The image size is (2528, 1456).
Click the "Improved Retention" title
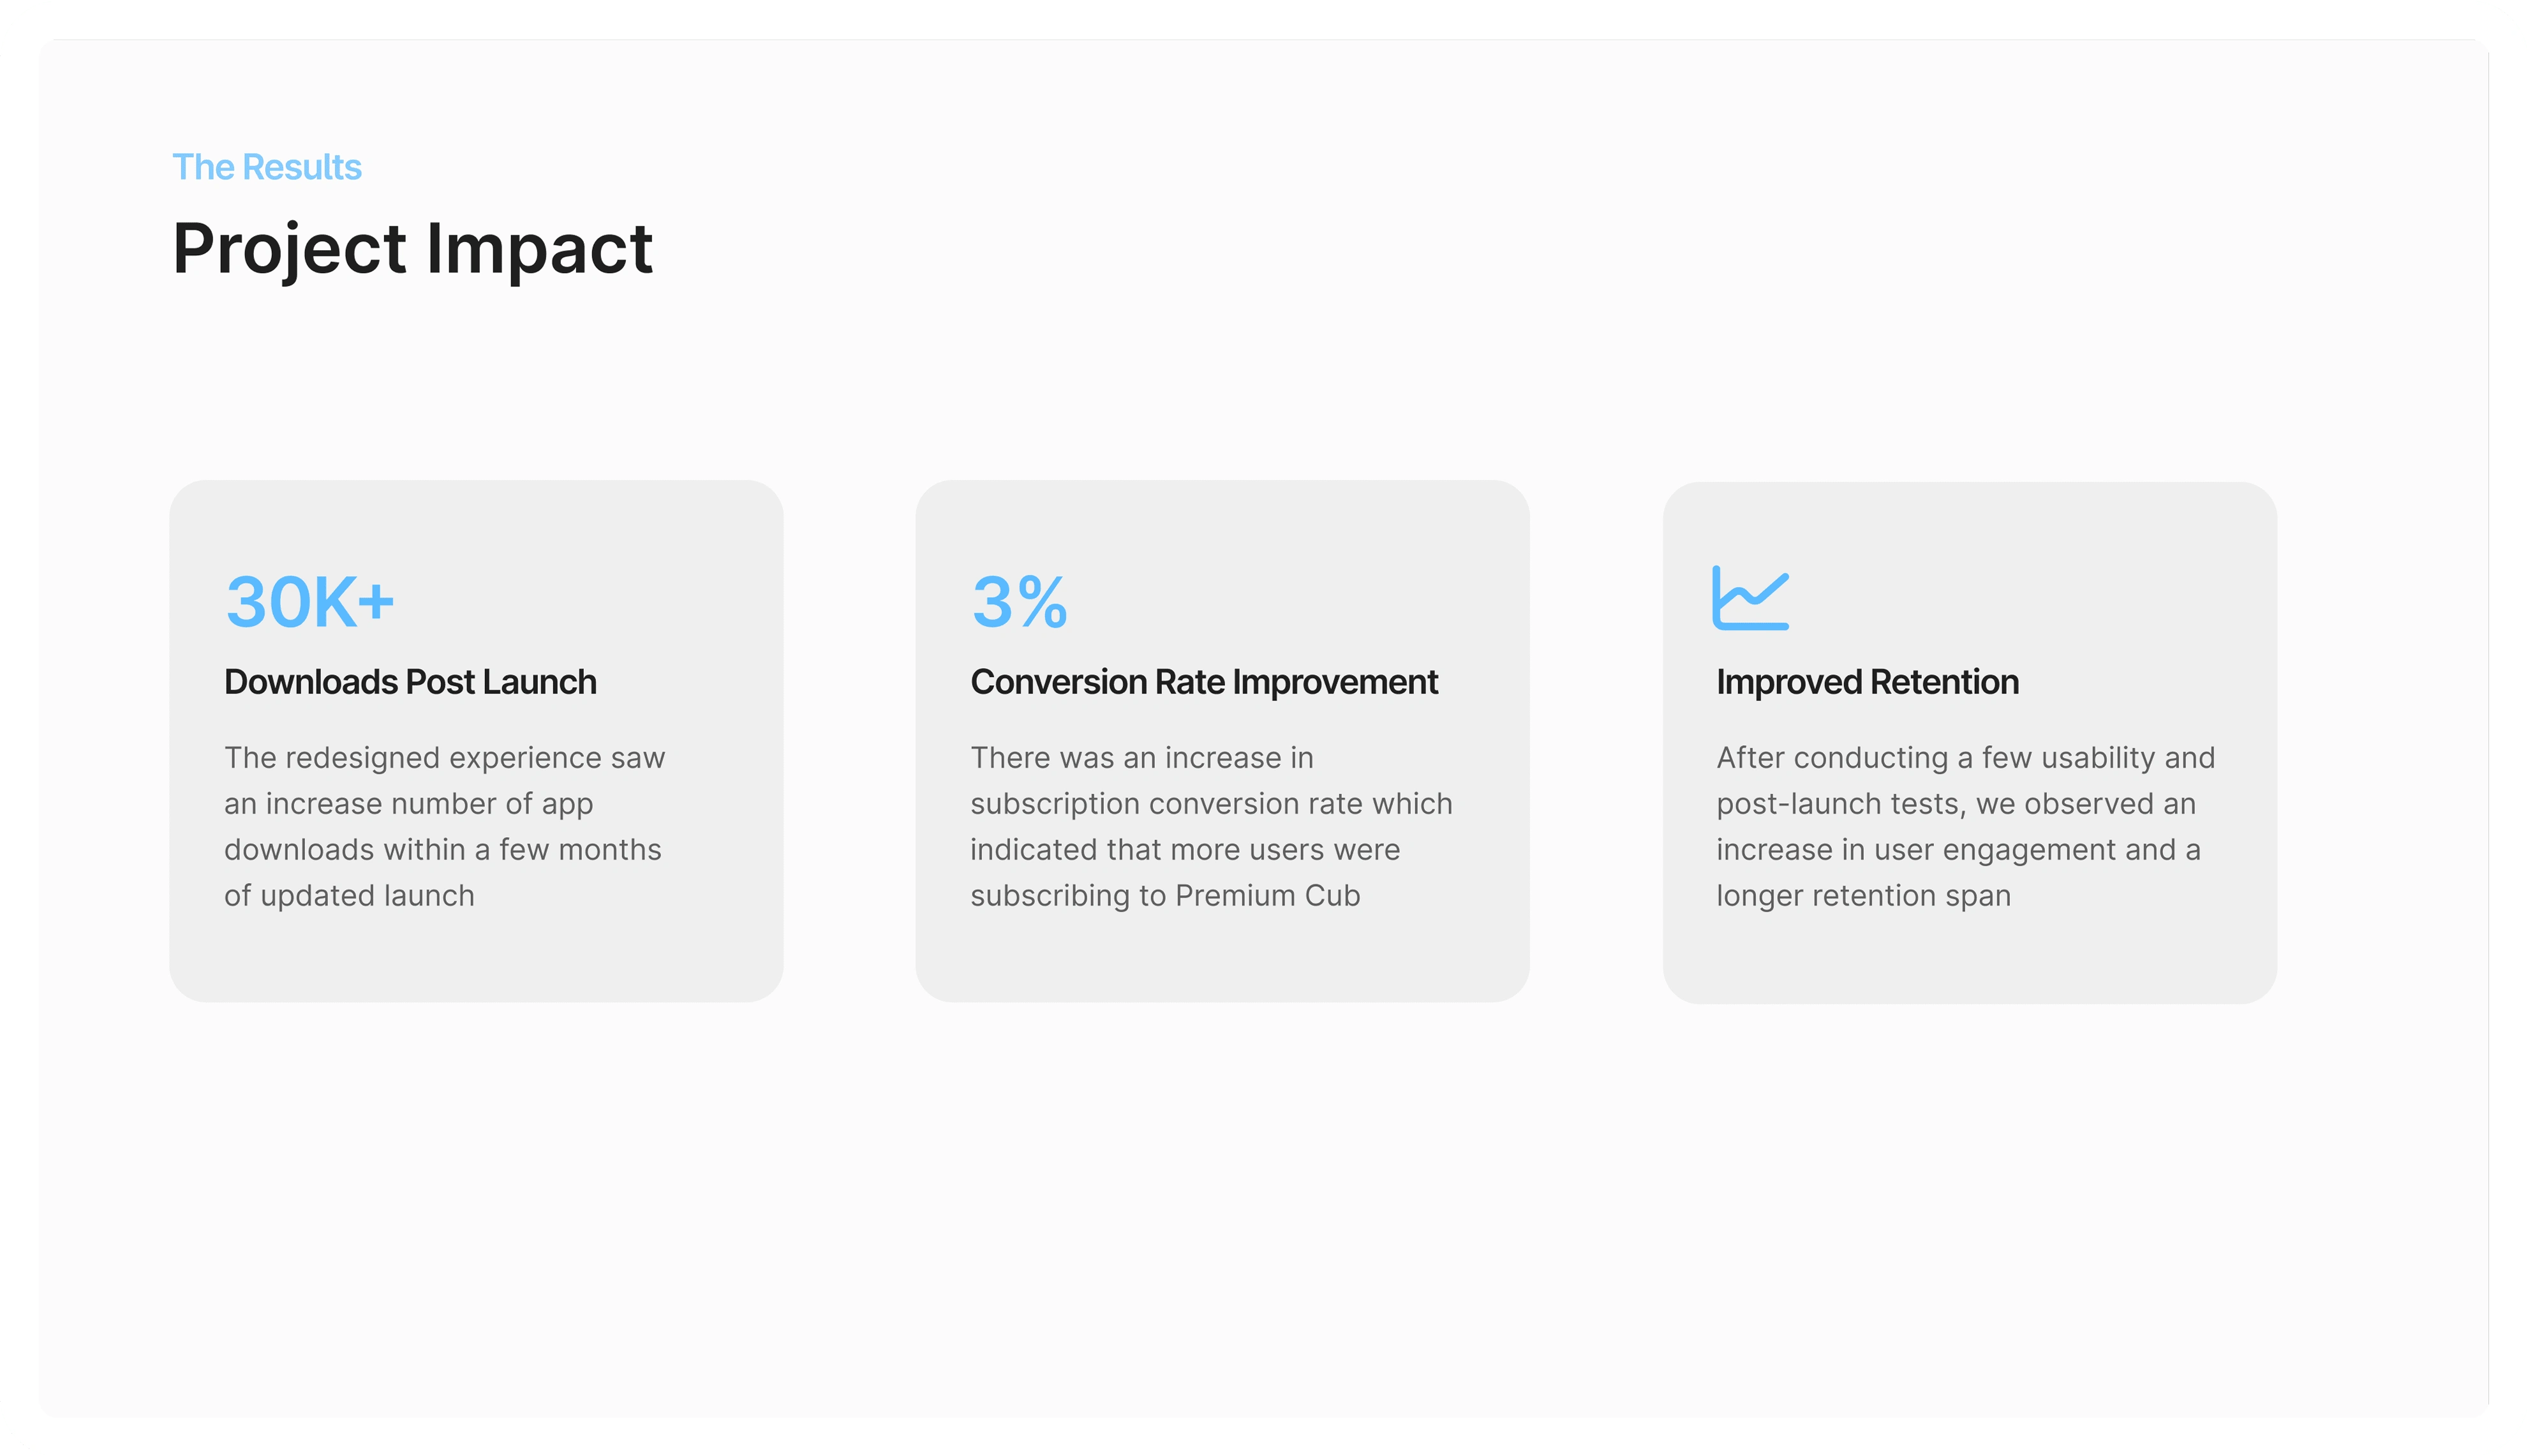(1867, 682)
